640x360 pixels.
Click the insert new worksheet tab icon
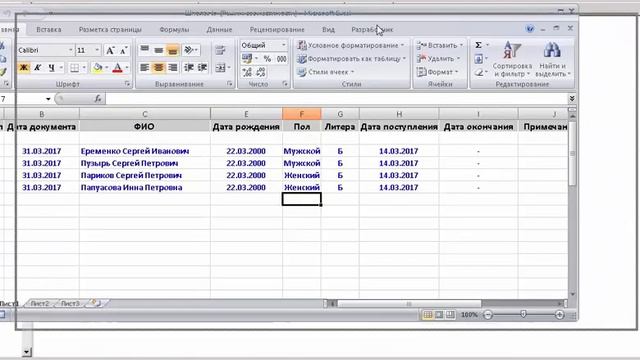(x=95, y=303)
